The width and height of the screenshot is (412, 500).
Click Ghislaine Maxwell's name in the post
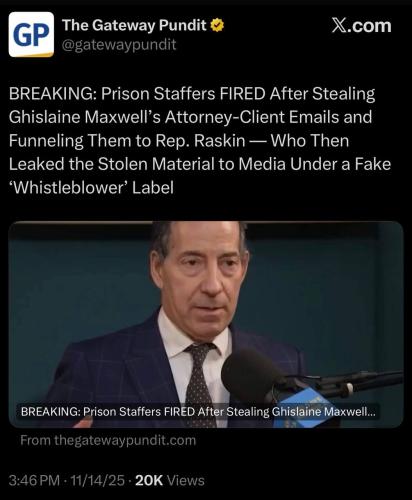click(x=85, y=117)
